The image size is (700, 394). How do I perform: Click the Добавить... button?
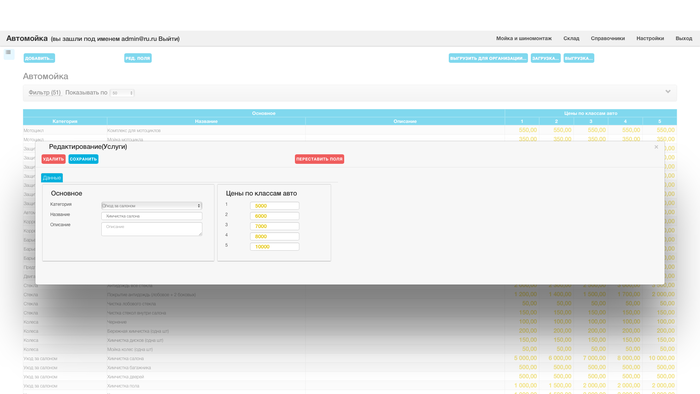[x=39, y=58]
